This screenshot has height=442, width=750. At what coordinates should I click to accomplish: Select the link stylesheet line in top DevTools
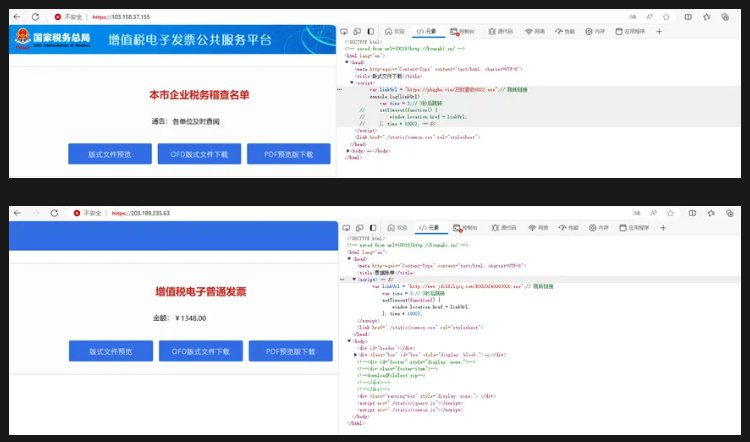tap(417, 137)
